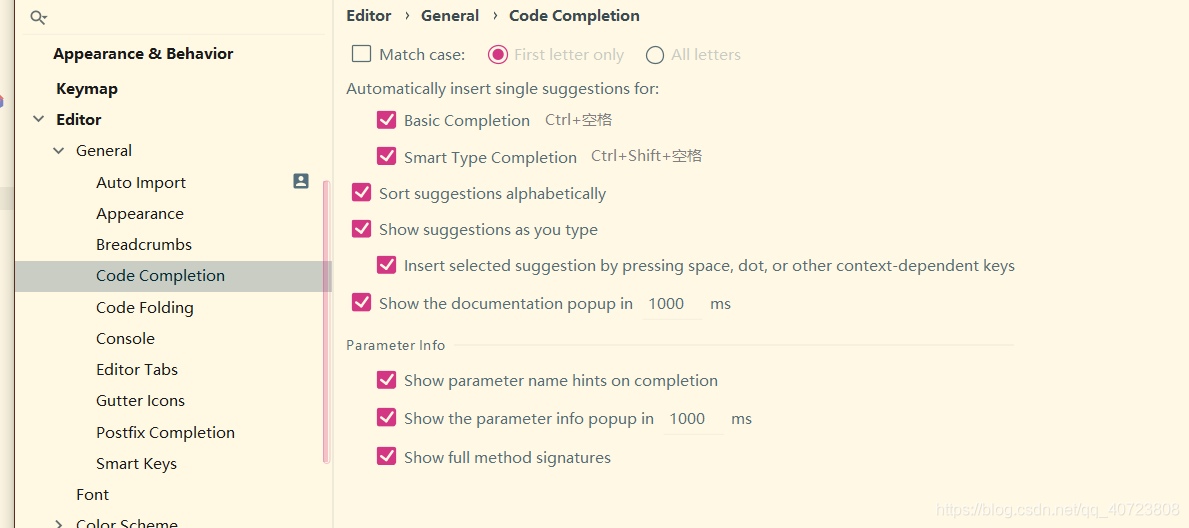Open the Postfix Completion settings
This screenshot has height=528, width=1189.
tap(165, 432)
